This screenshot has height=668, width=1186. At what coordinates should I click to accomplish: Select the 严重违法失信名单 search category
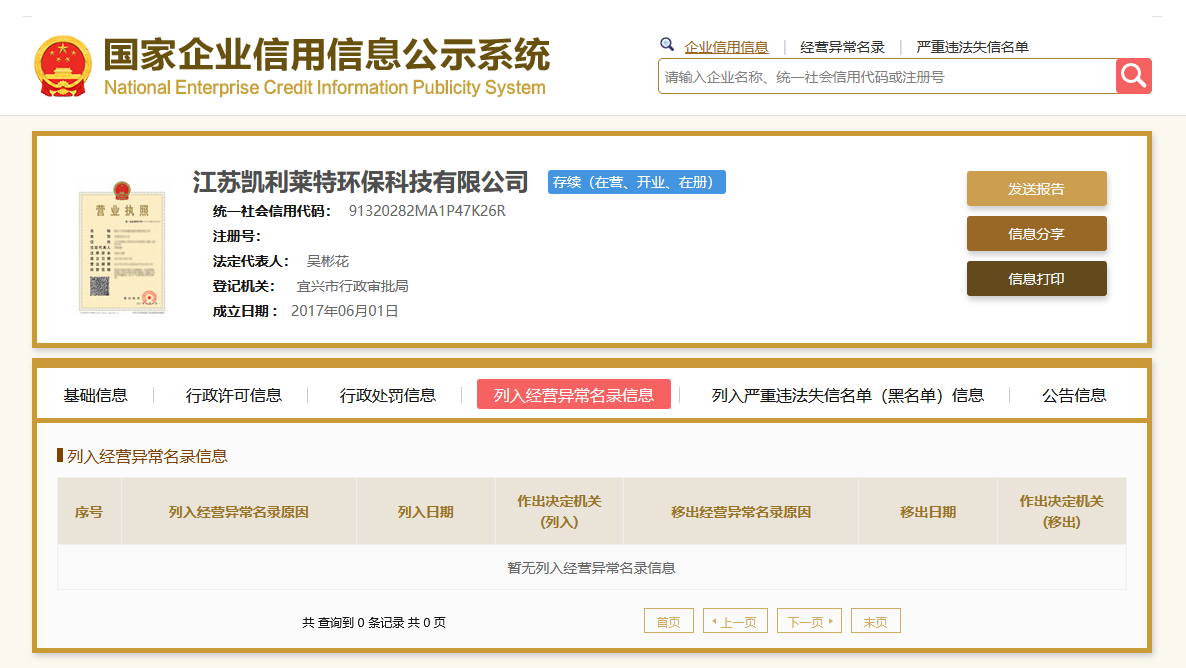972,47
